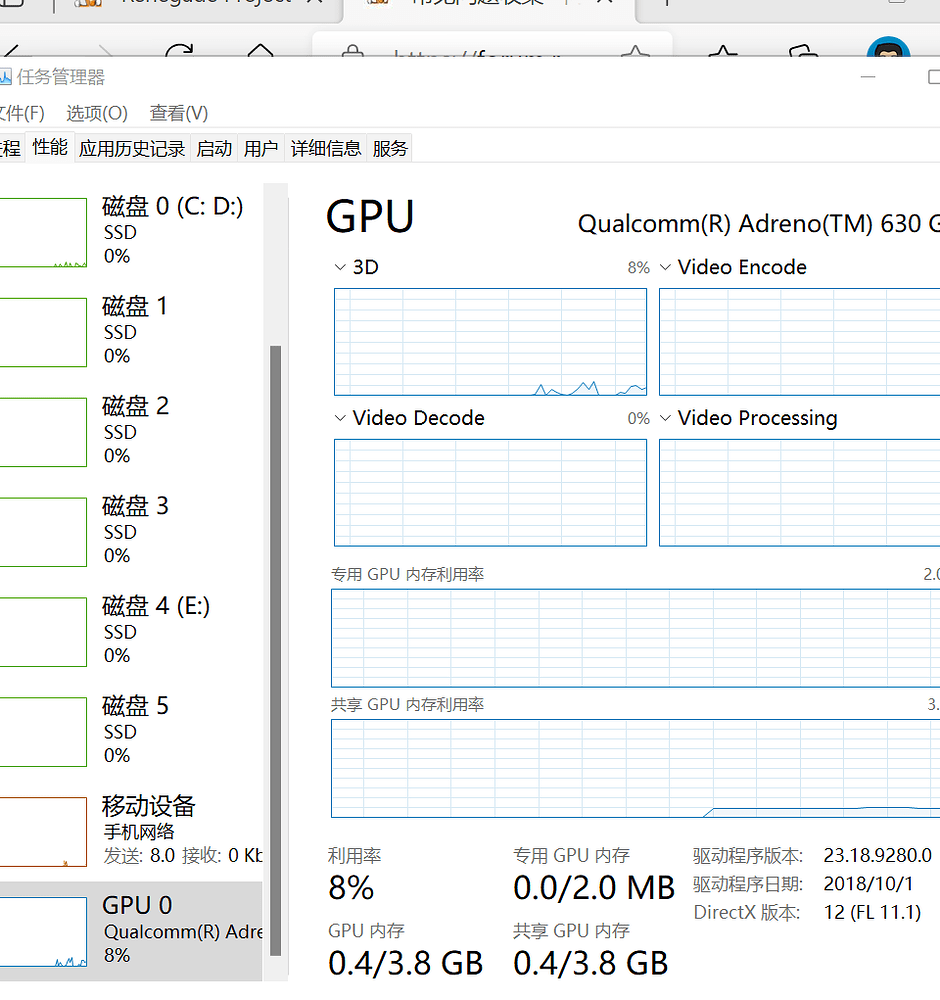The height and width of the screenshot is (1000, 940).
Task: Click the 专用 GPU 内存 stat label
Action: point(571,855)
